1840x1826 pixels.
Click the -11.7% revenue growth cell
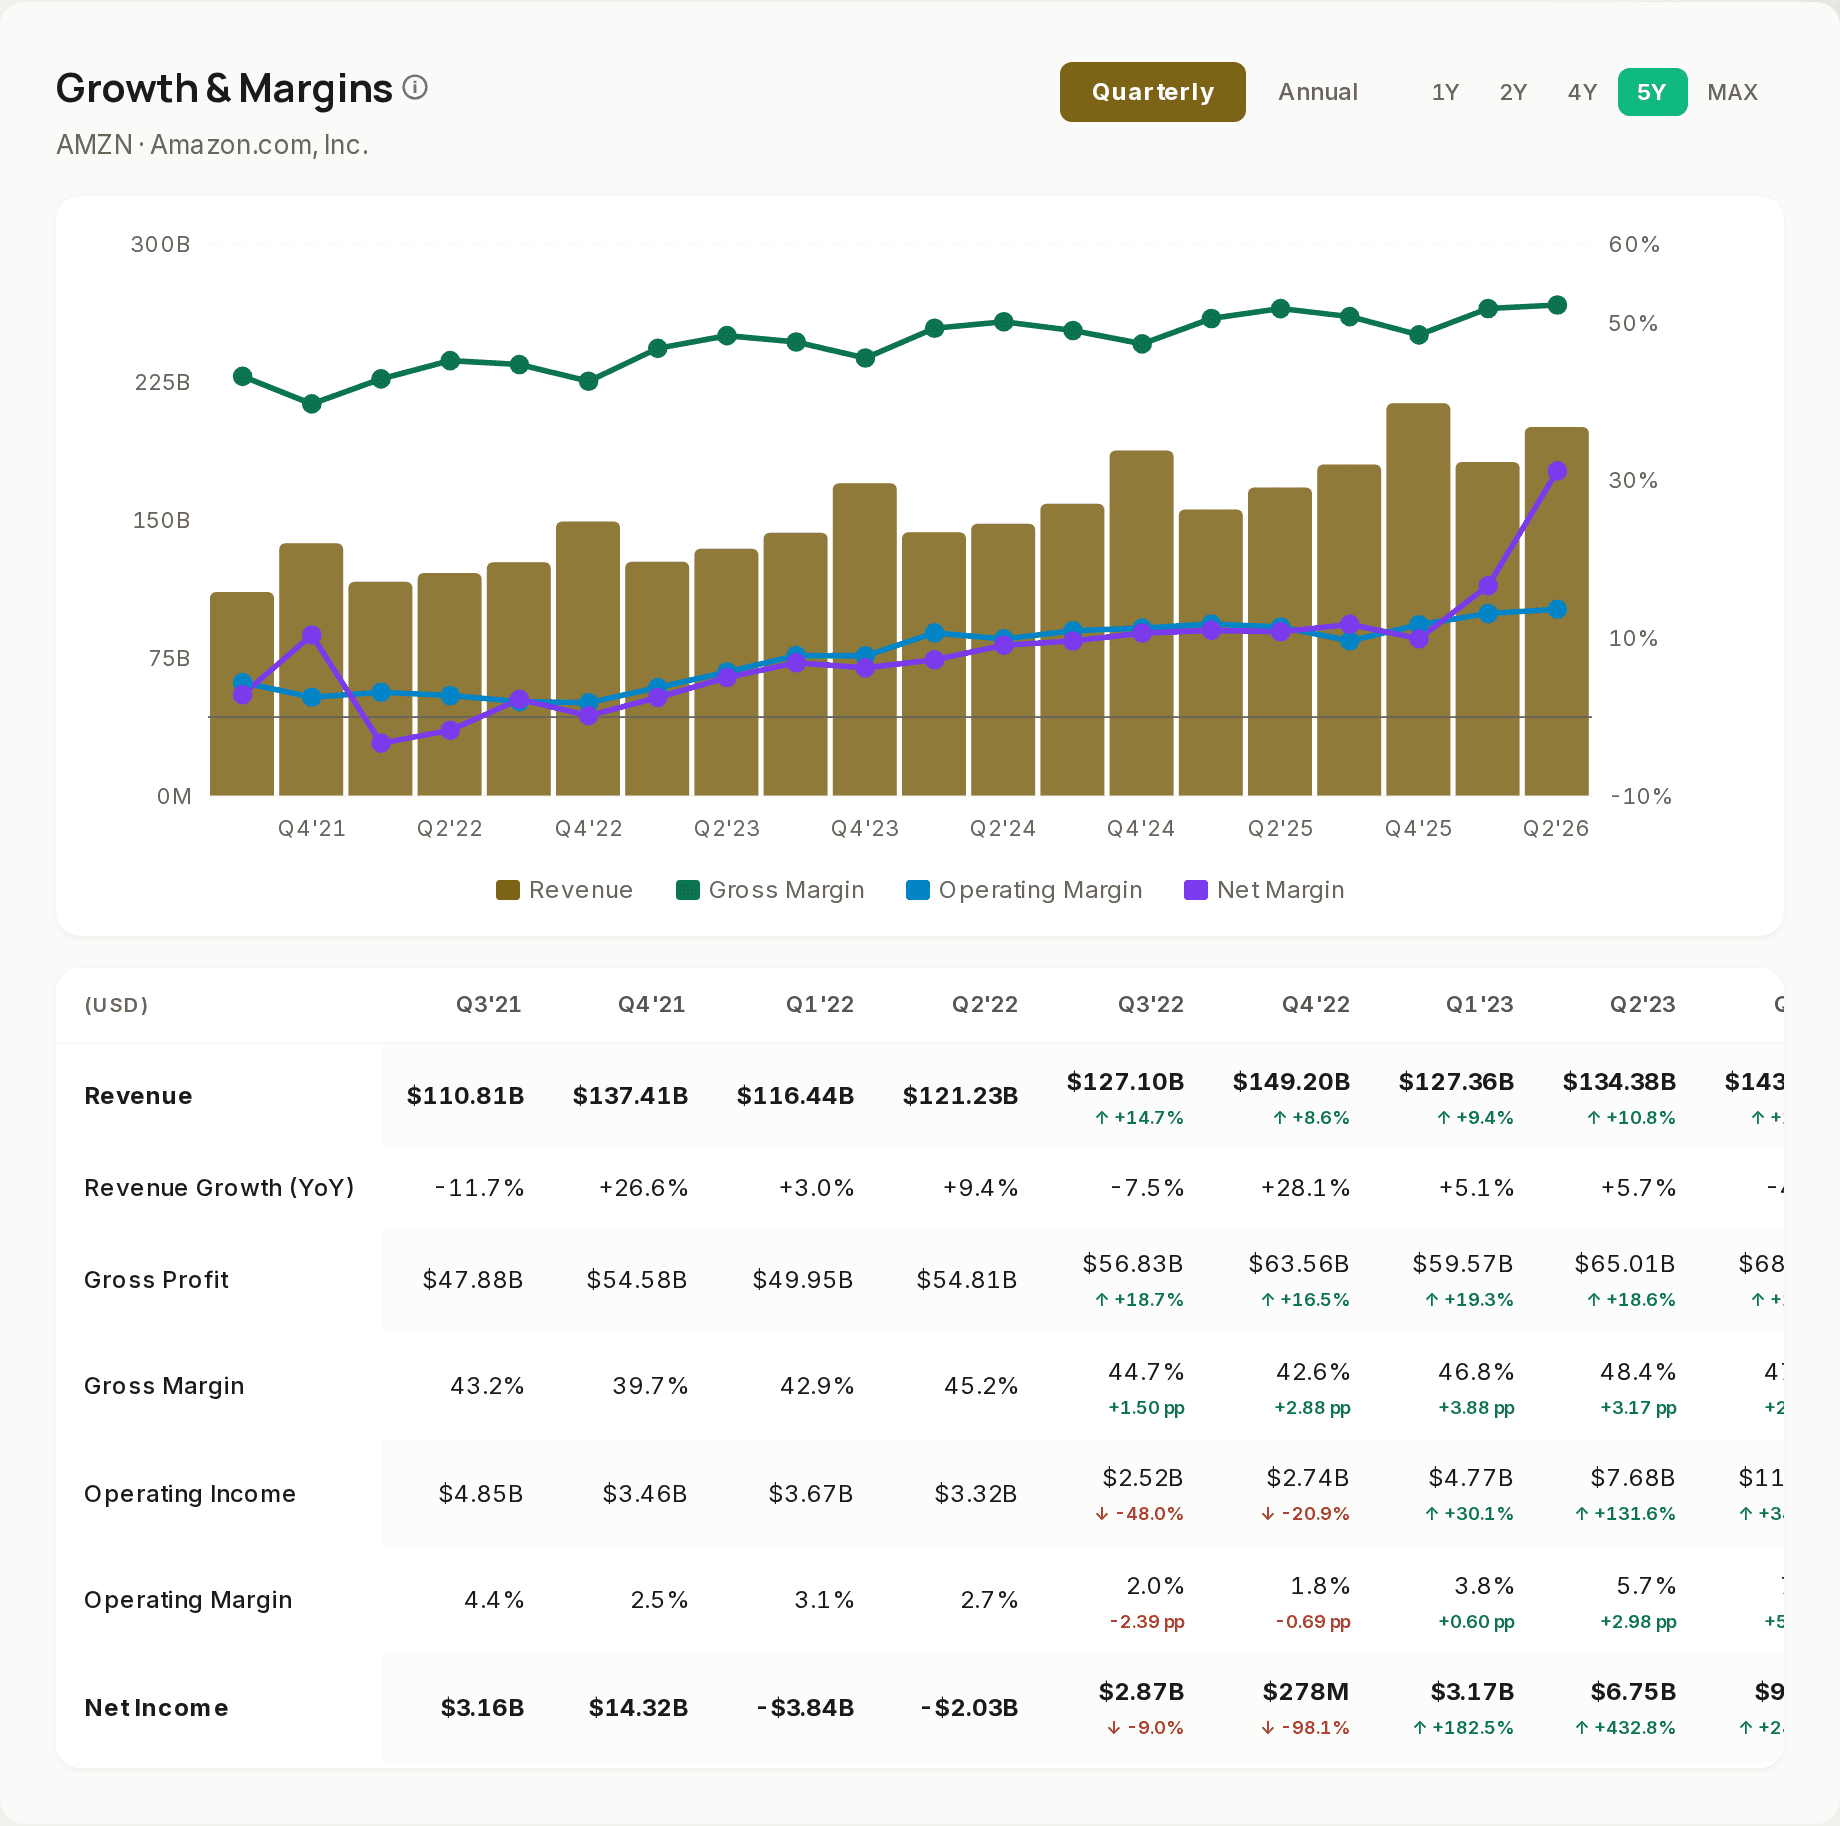(479, 1188)
